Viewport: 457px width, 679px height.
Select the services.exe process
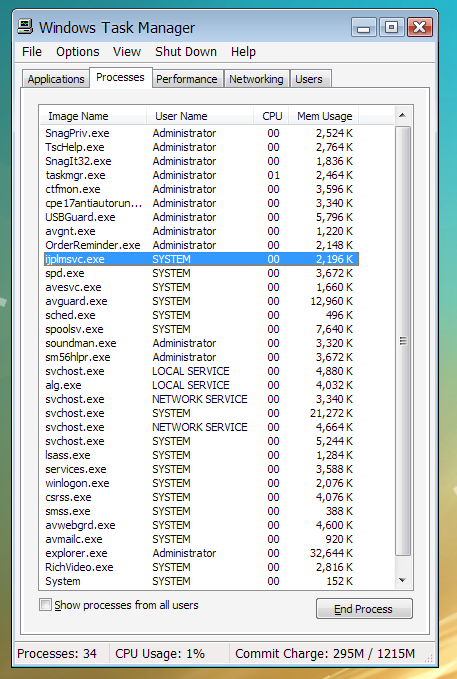coord(201,469)
